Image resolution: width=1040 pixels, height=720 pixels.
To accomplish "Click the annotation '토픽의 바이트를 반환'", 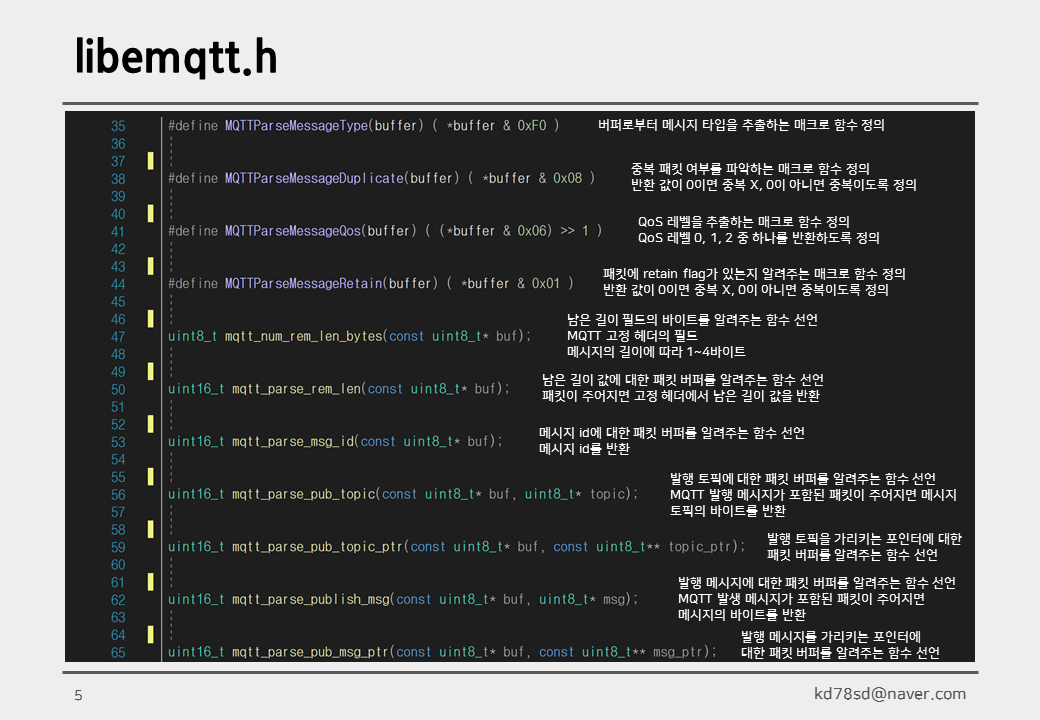I will (x=728, y=510).
